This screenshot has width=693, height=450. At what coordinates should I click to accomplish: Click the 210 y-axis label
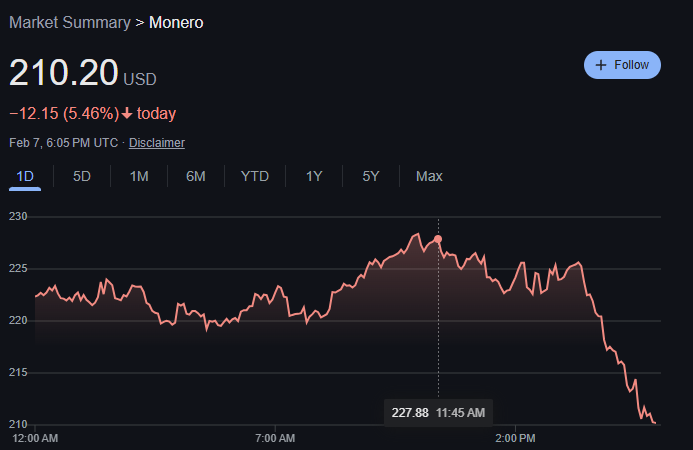pyautogui.click(x=18, y=424)
